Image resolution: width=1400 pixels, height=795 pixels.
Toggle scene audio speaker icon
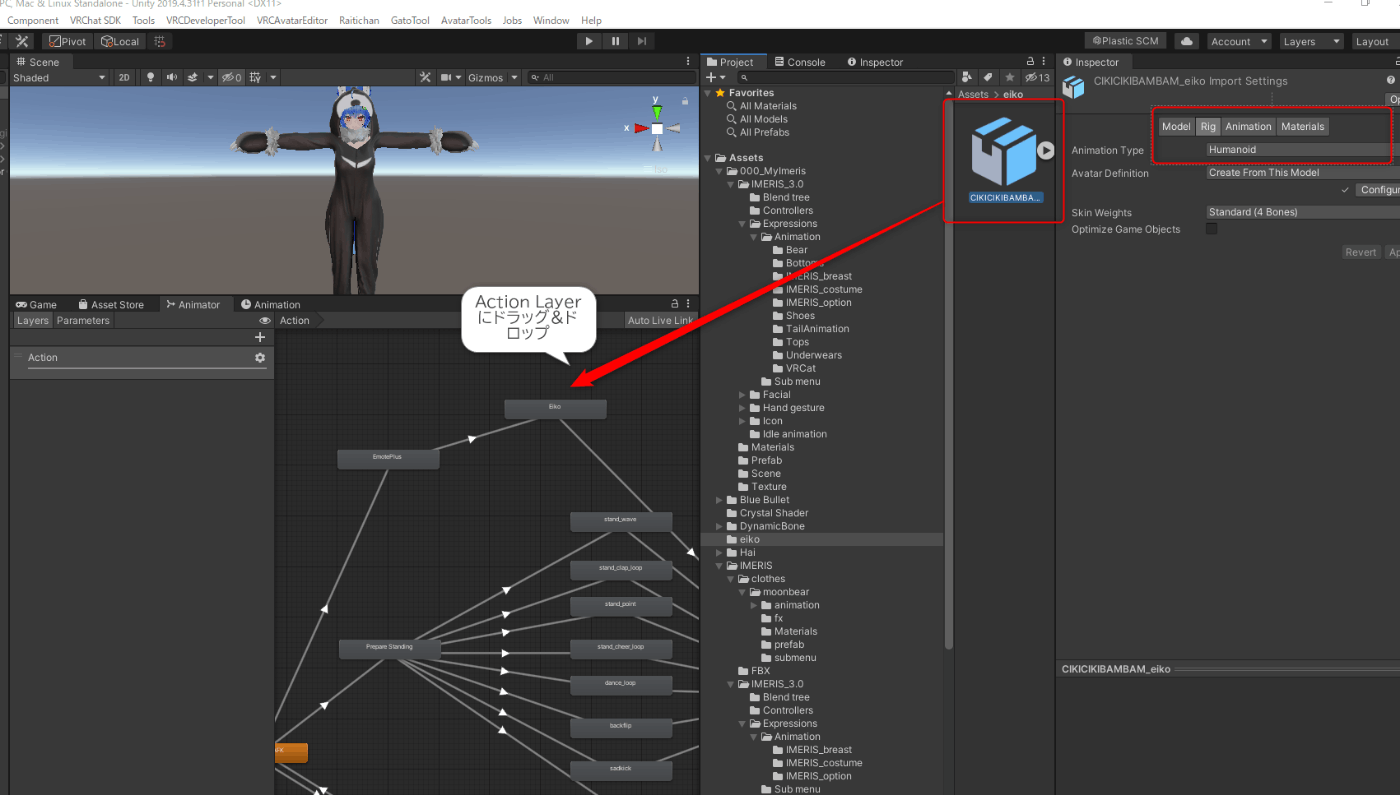coord(172,78)
